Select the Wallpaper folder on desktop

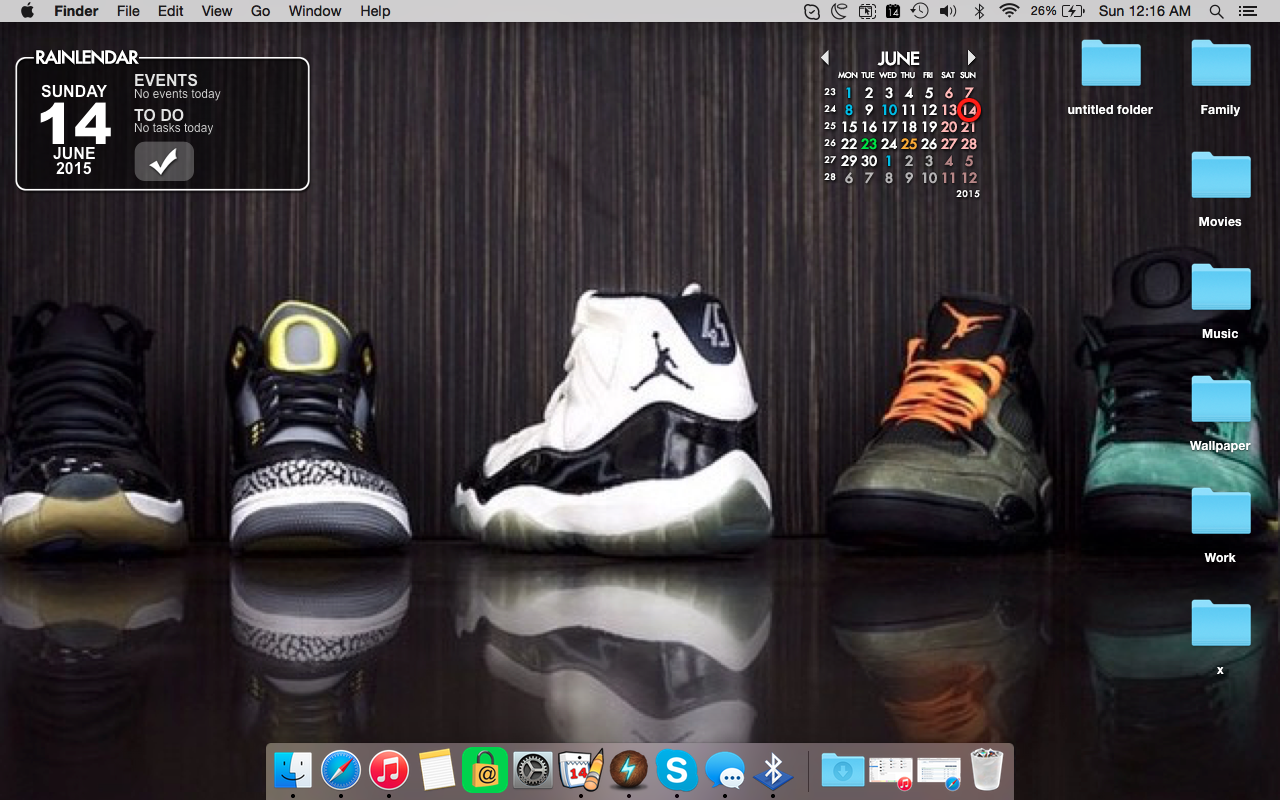click(1220, 414)
